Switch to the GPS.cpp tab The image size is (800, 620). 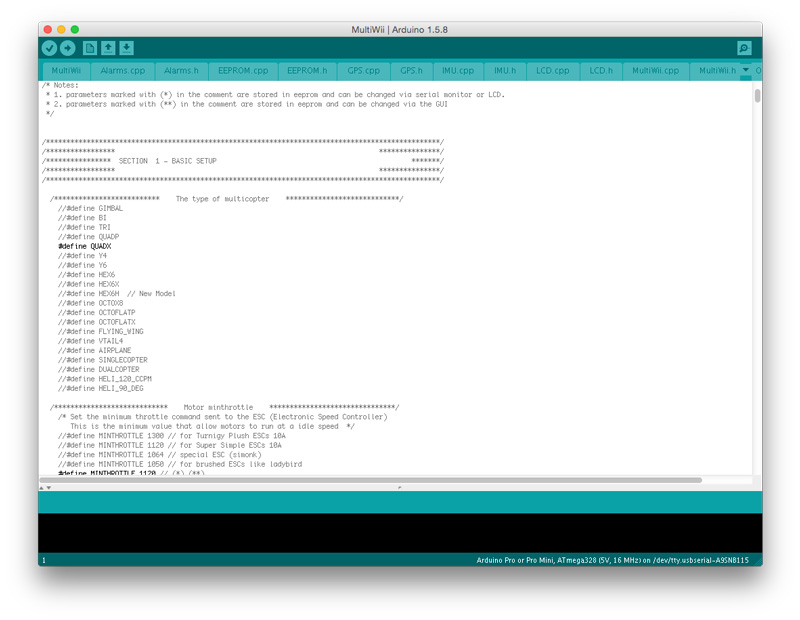point(363,71)
